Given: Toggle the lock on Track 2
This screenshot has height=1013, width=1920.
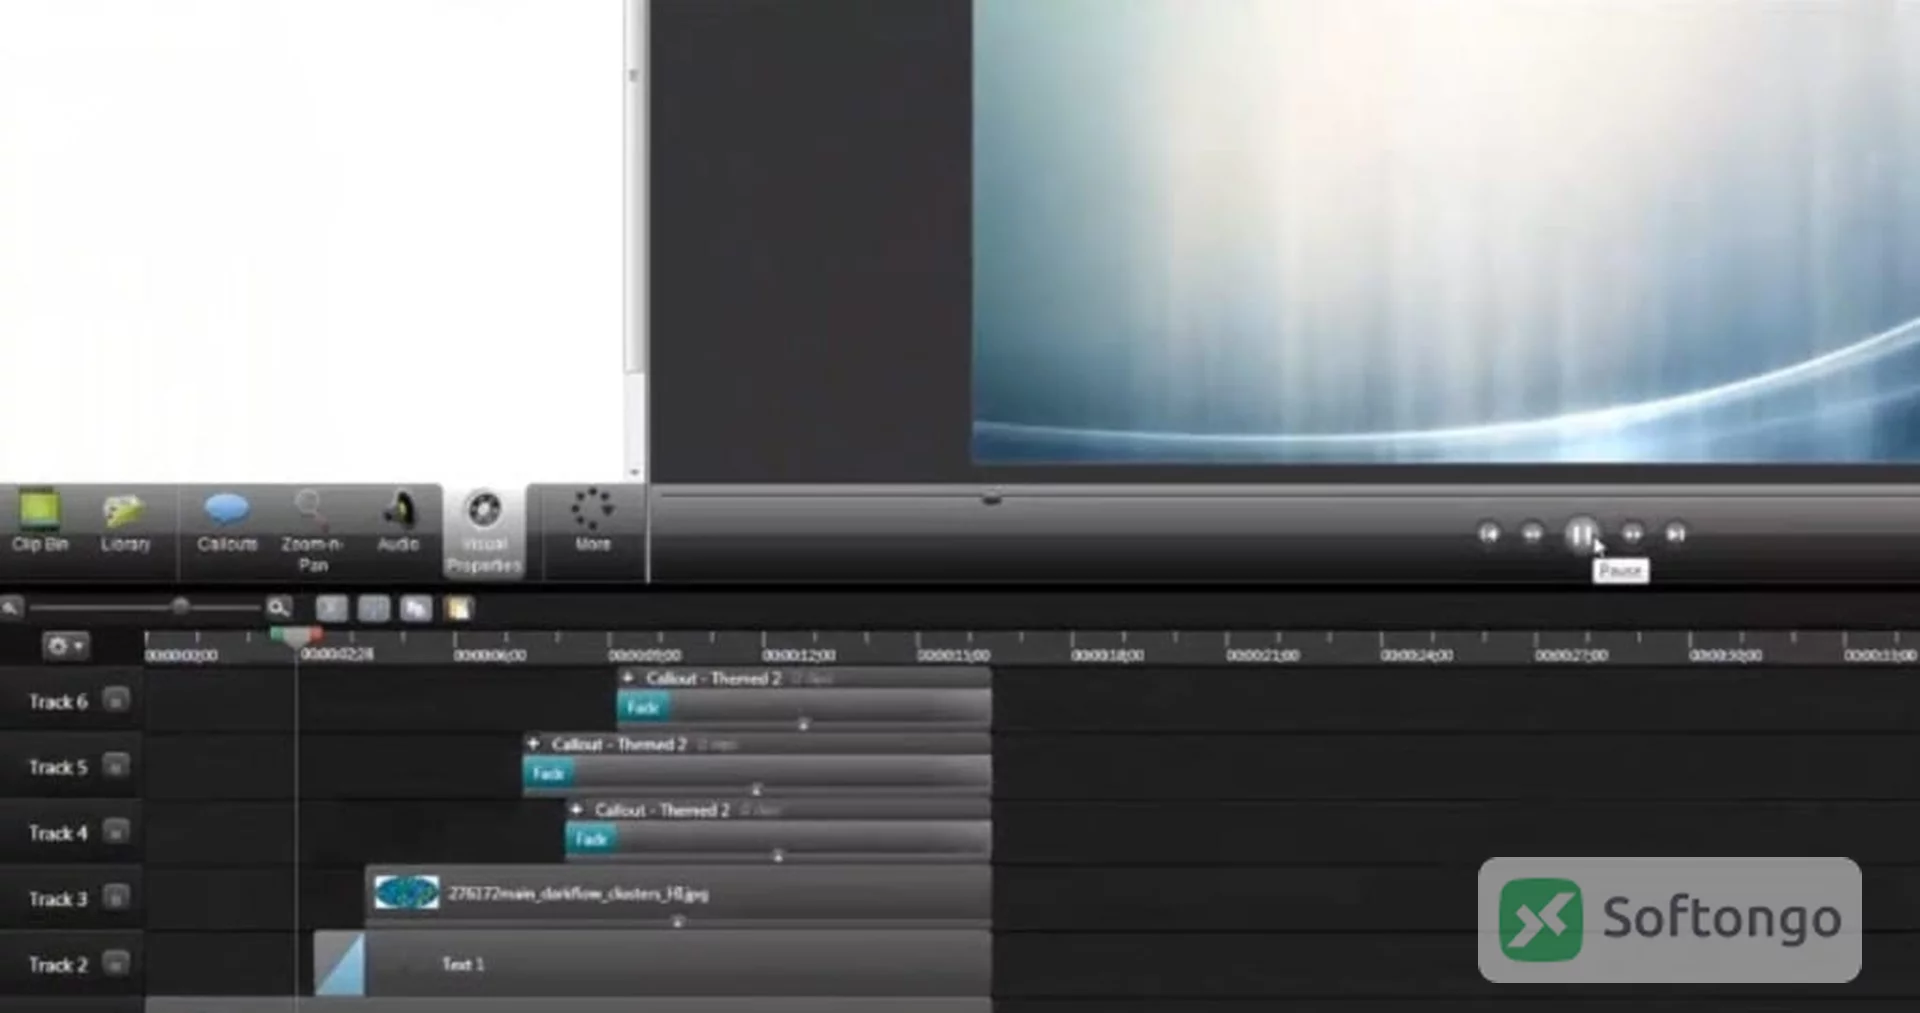Looking at the screenshot, I should 116,963.
